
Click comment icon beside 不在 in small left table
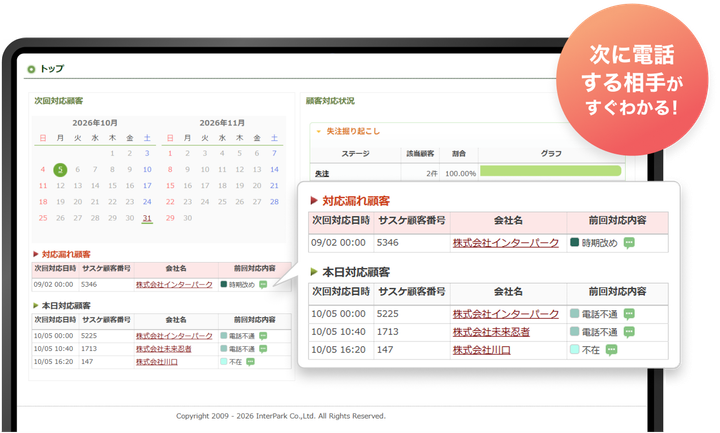pos(250,362)
